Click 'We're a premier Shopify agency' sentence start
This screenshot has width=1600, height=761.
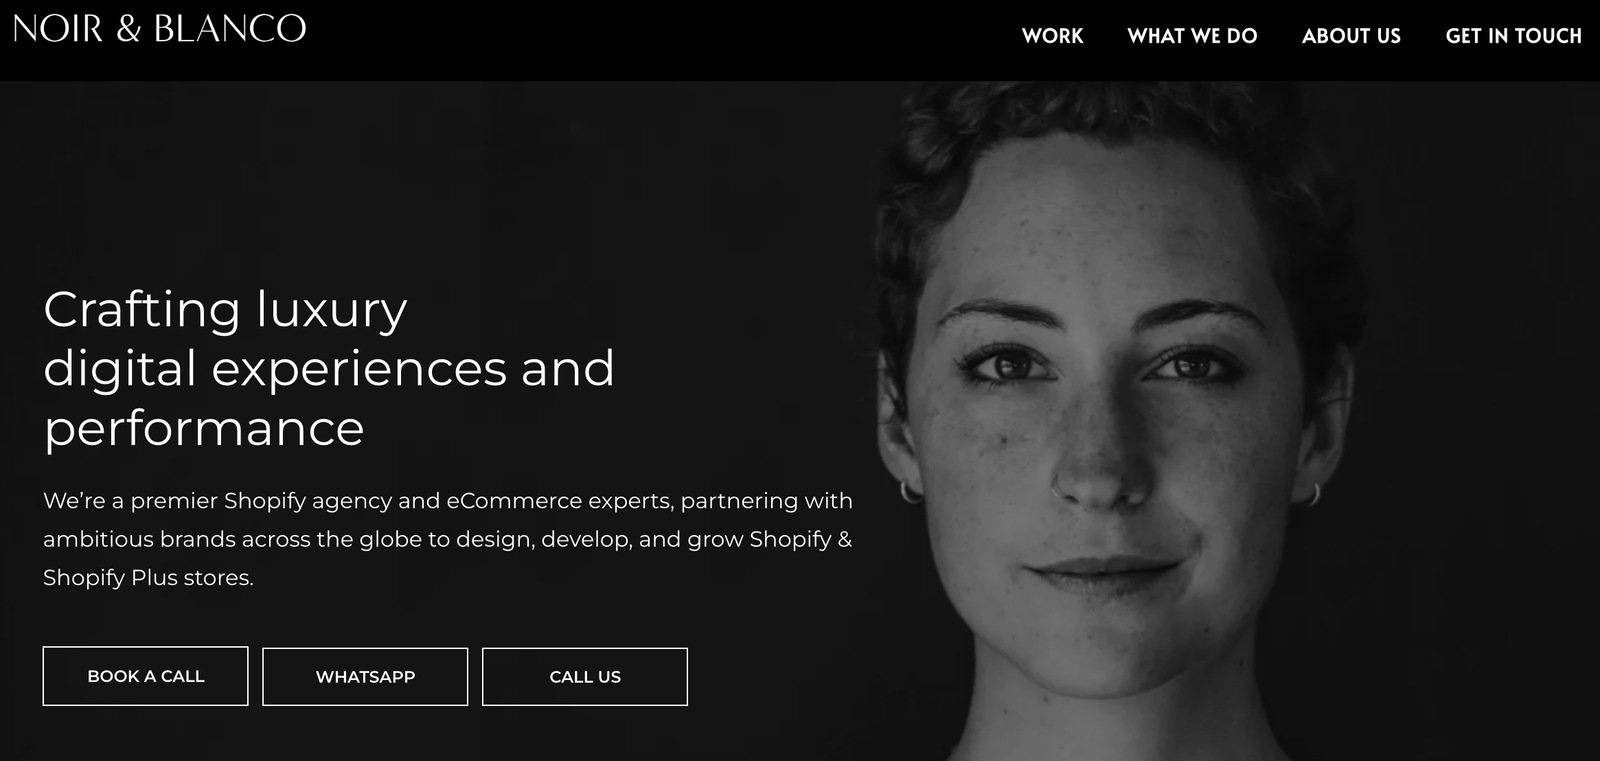241,501
